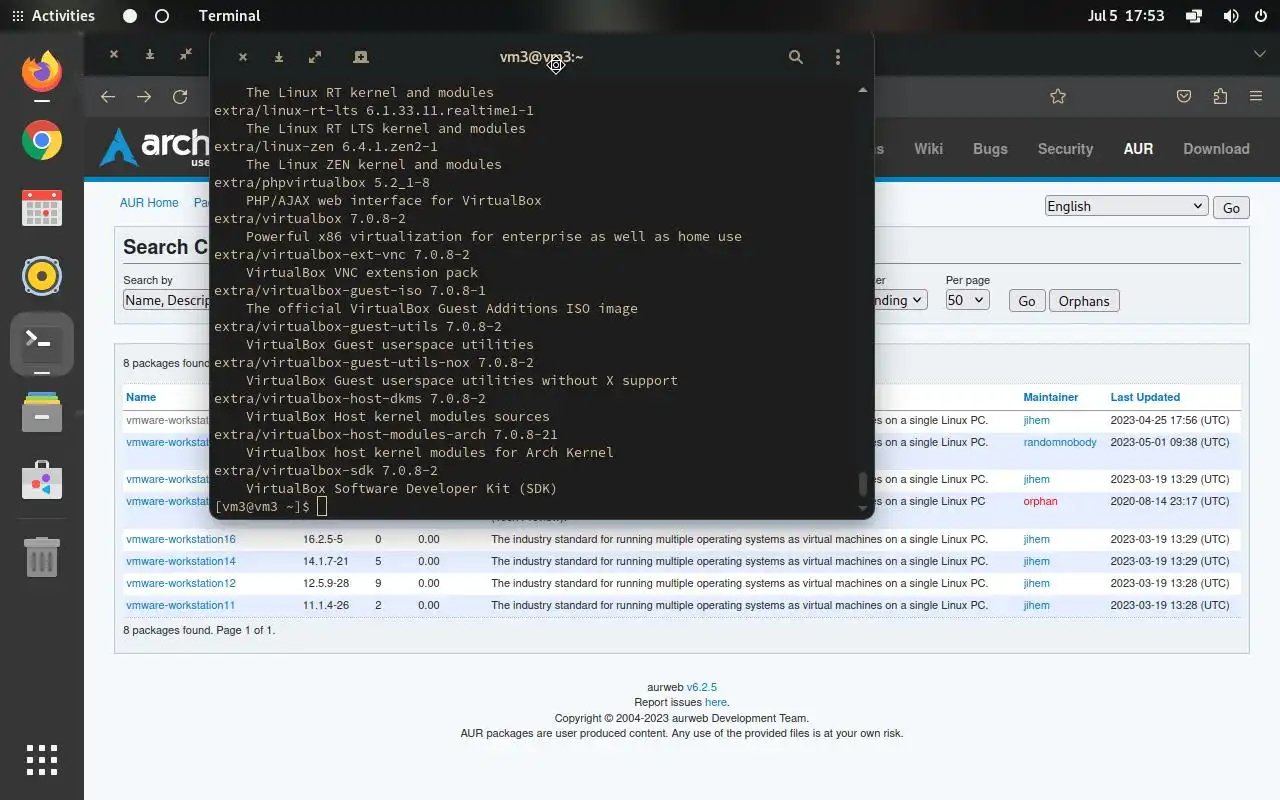The width and height of the screenshot is (1280, 800).
Task: Click the Go button beside the language dropdown
Action: 1231,208
